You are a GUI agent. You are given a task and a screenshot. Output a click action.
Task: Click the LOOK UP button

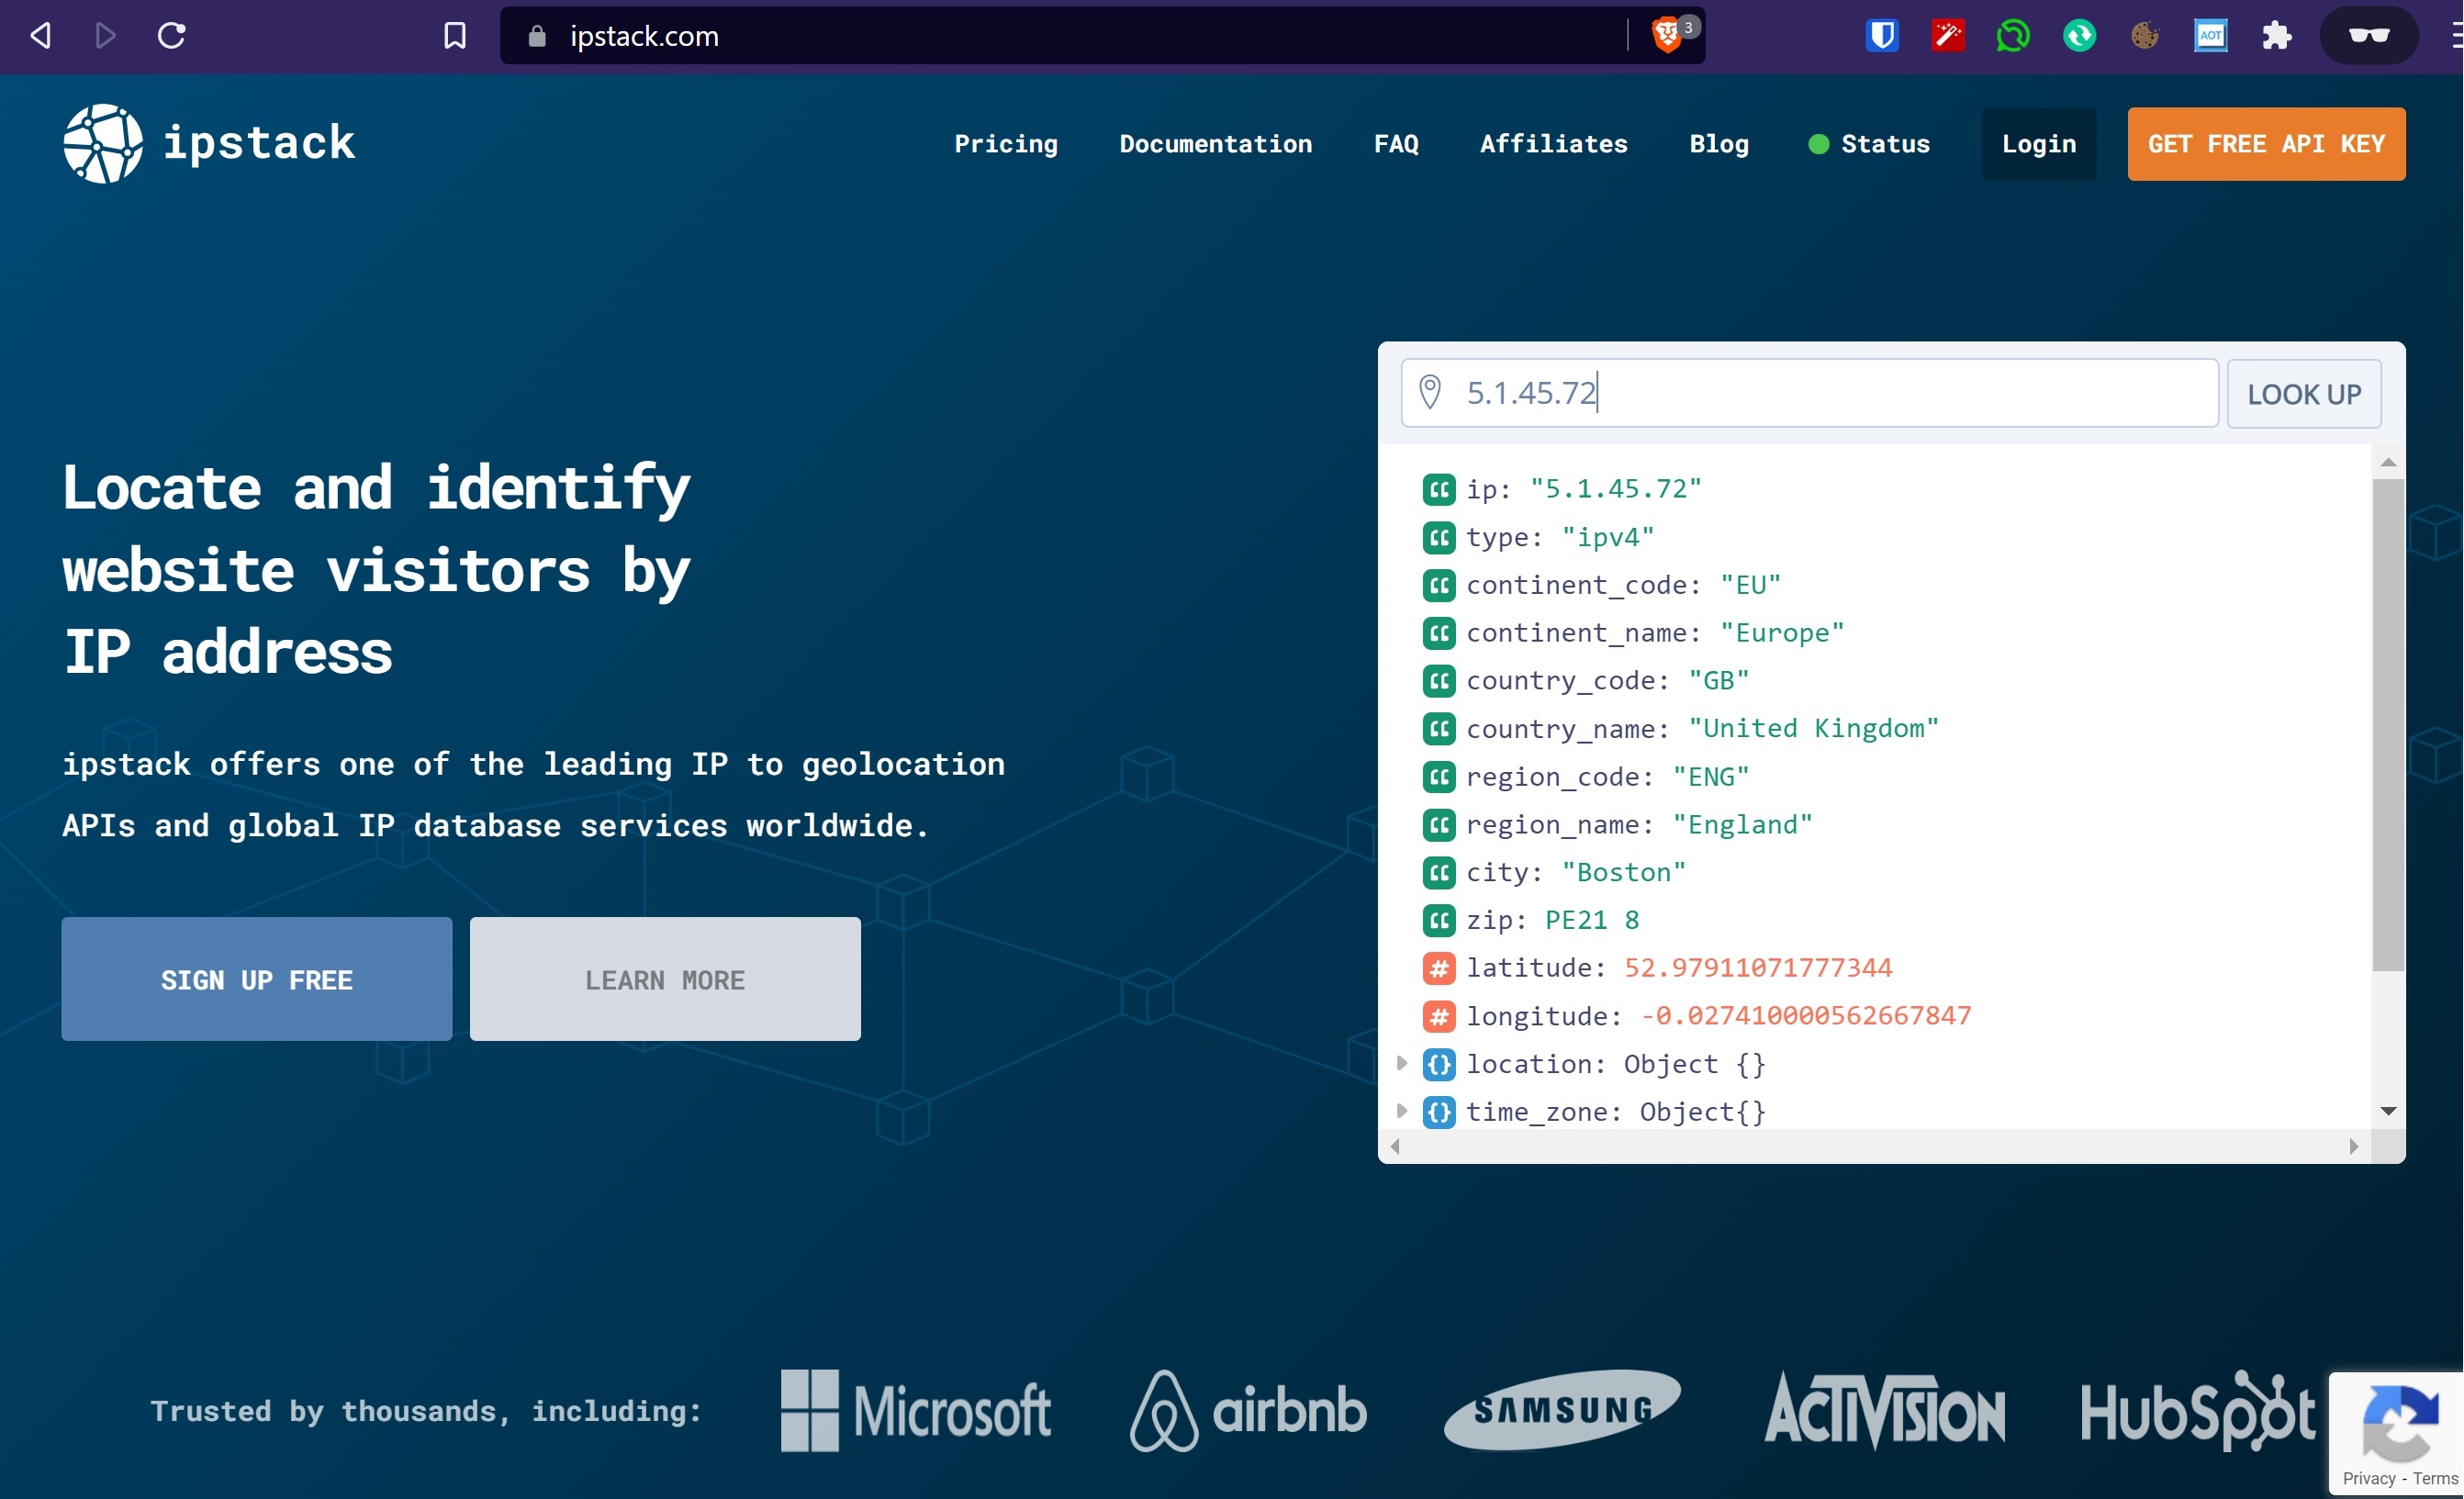pyautogui.click(x=2303, y=393)
